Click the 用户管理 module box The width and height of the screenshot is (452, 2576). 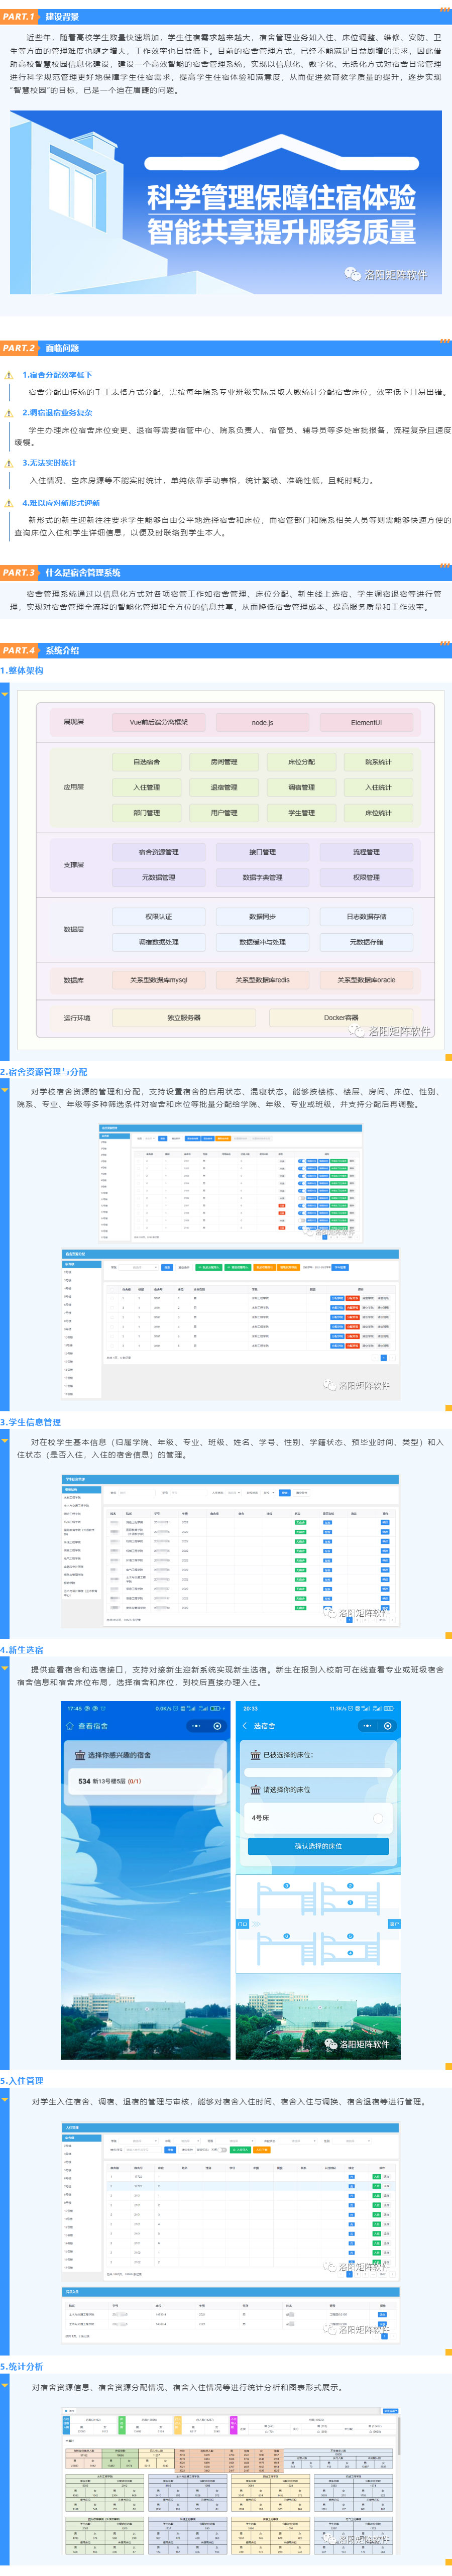click(224, 813)
